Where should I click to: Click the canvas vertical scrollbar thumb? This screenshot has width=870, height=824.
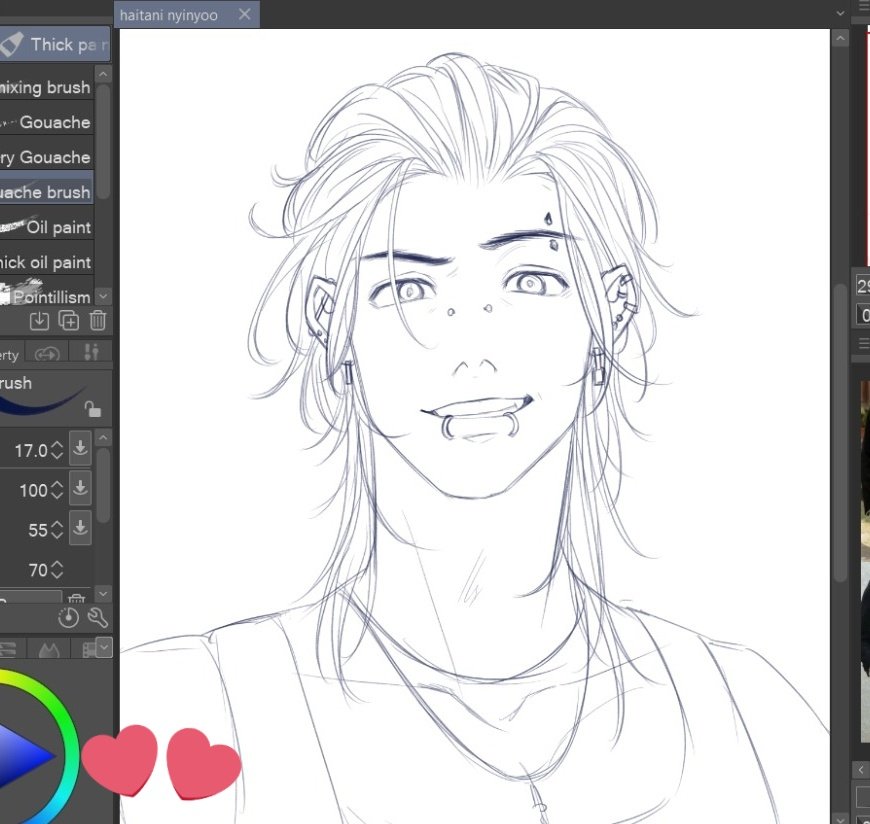(x=841, y=433)
